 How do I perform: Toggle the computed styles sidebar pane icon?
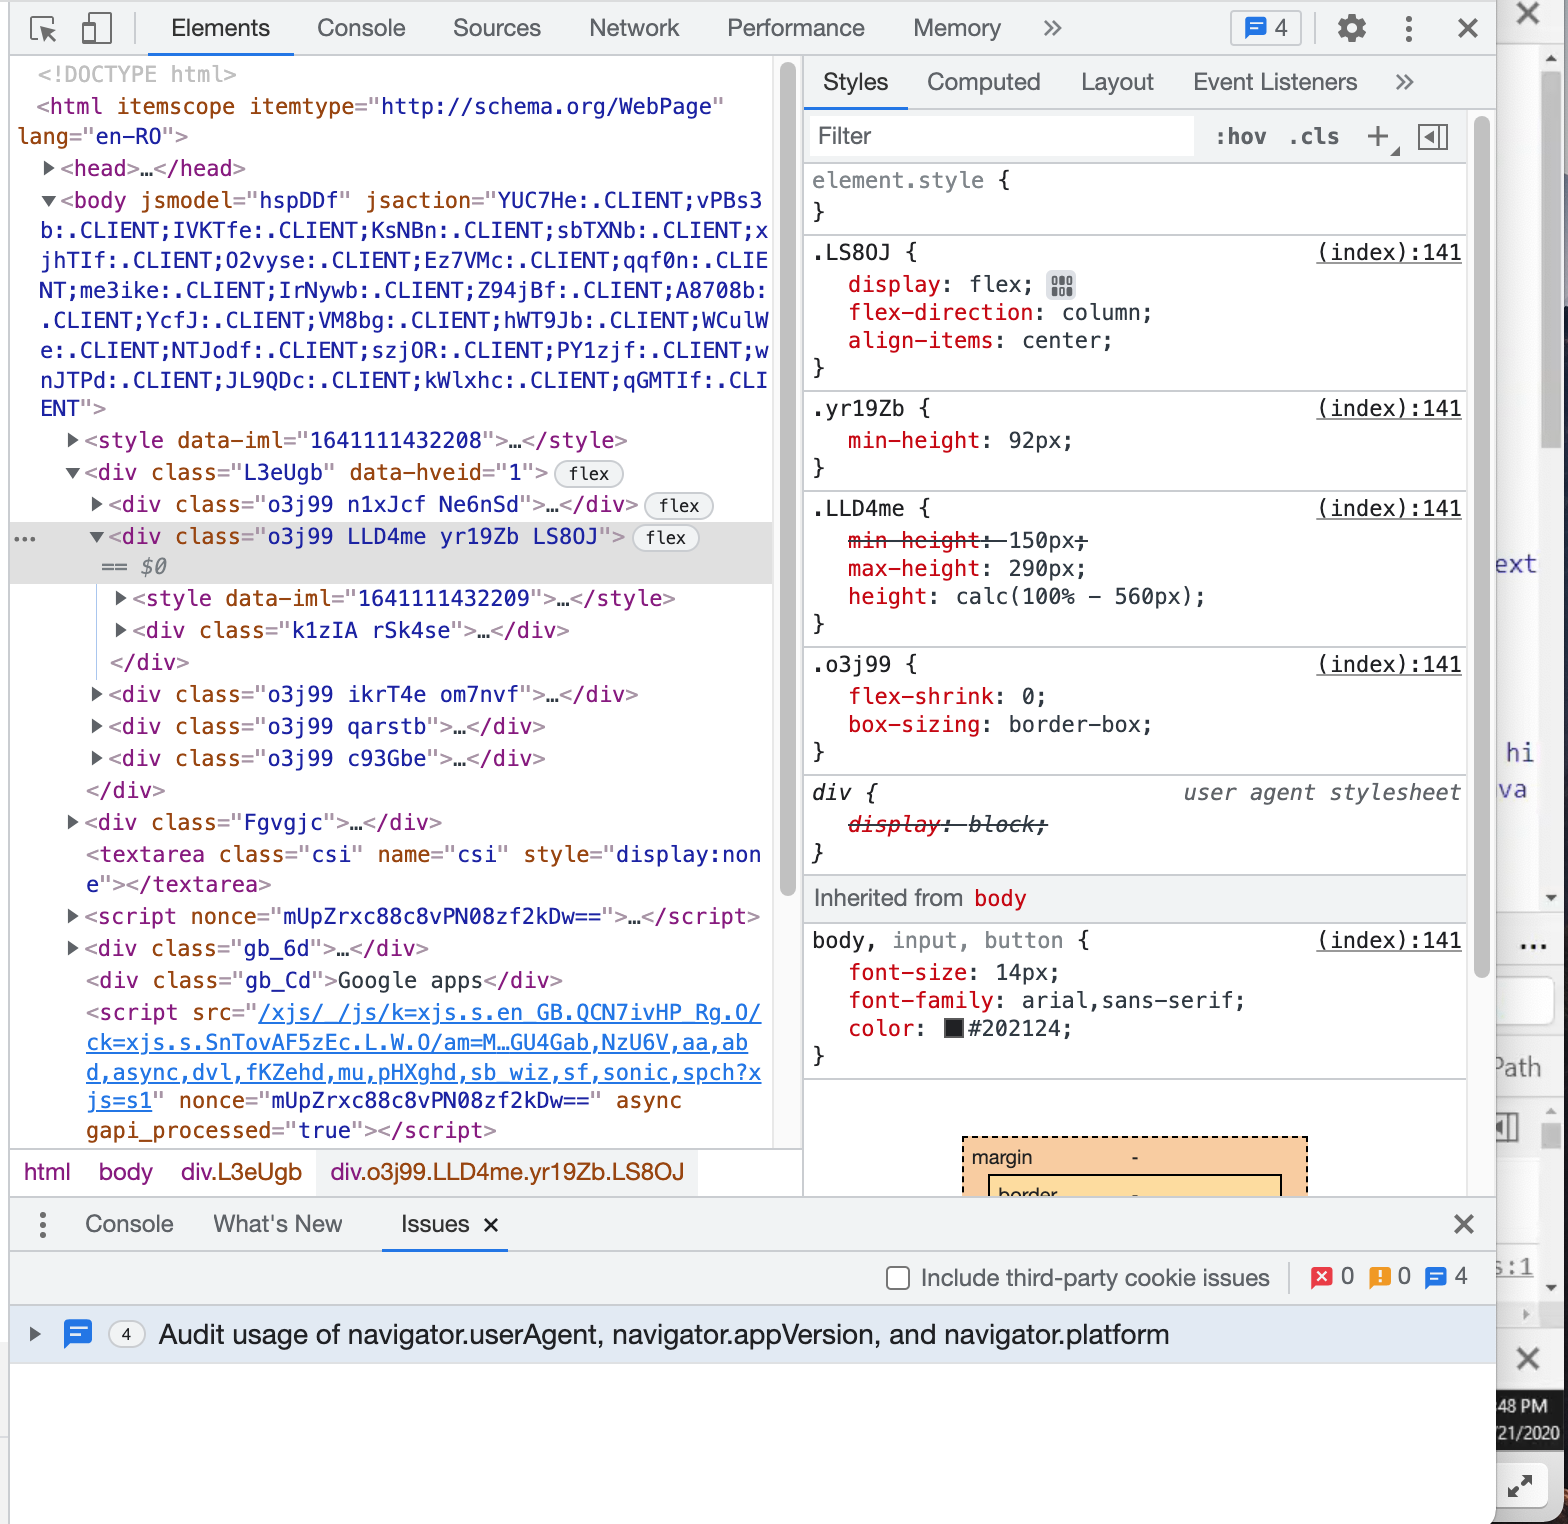point(1433,136)
